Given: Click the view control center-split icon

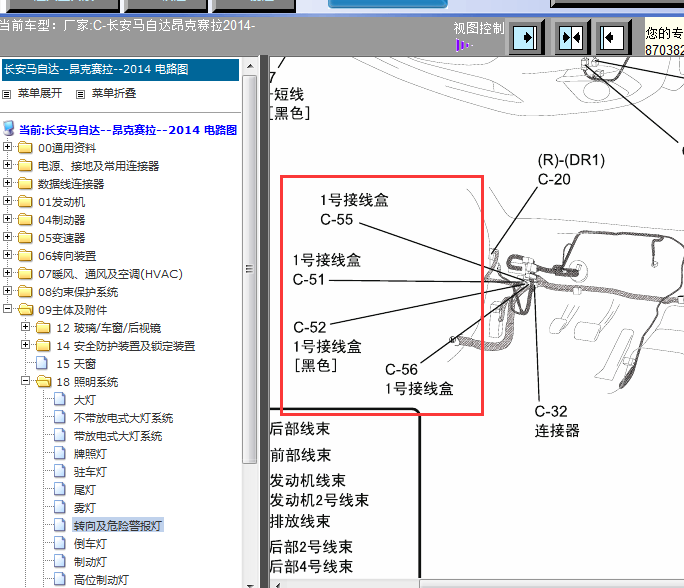Looking at the screenshot, I should pyautogui.click(x=571, y=38).
